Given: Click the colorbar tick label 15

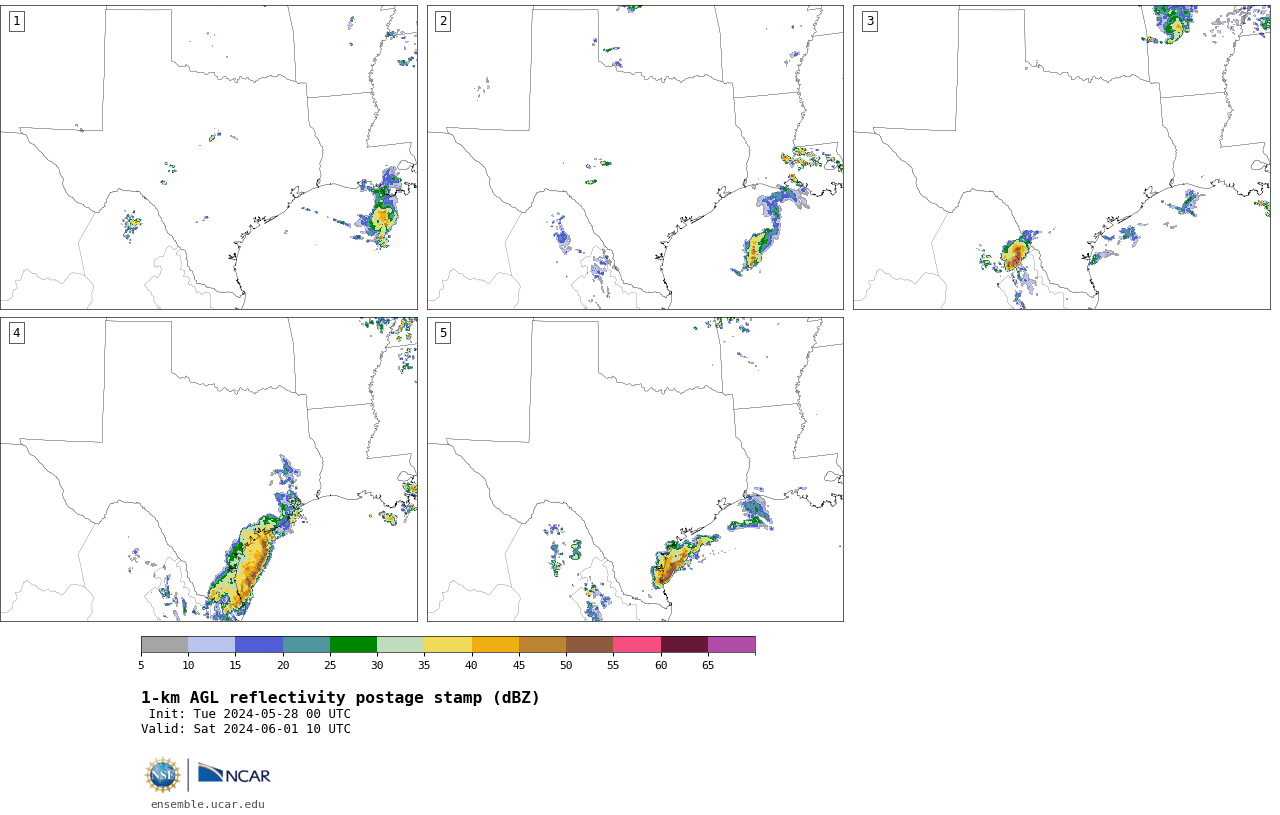Looking at the screenshot, I should click(x=235, y=665).
